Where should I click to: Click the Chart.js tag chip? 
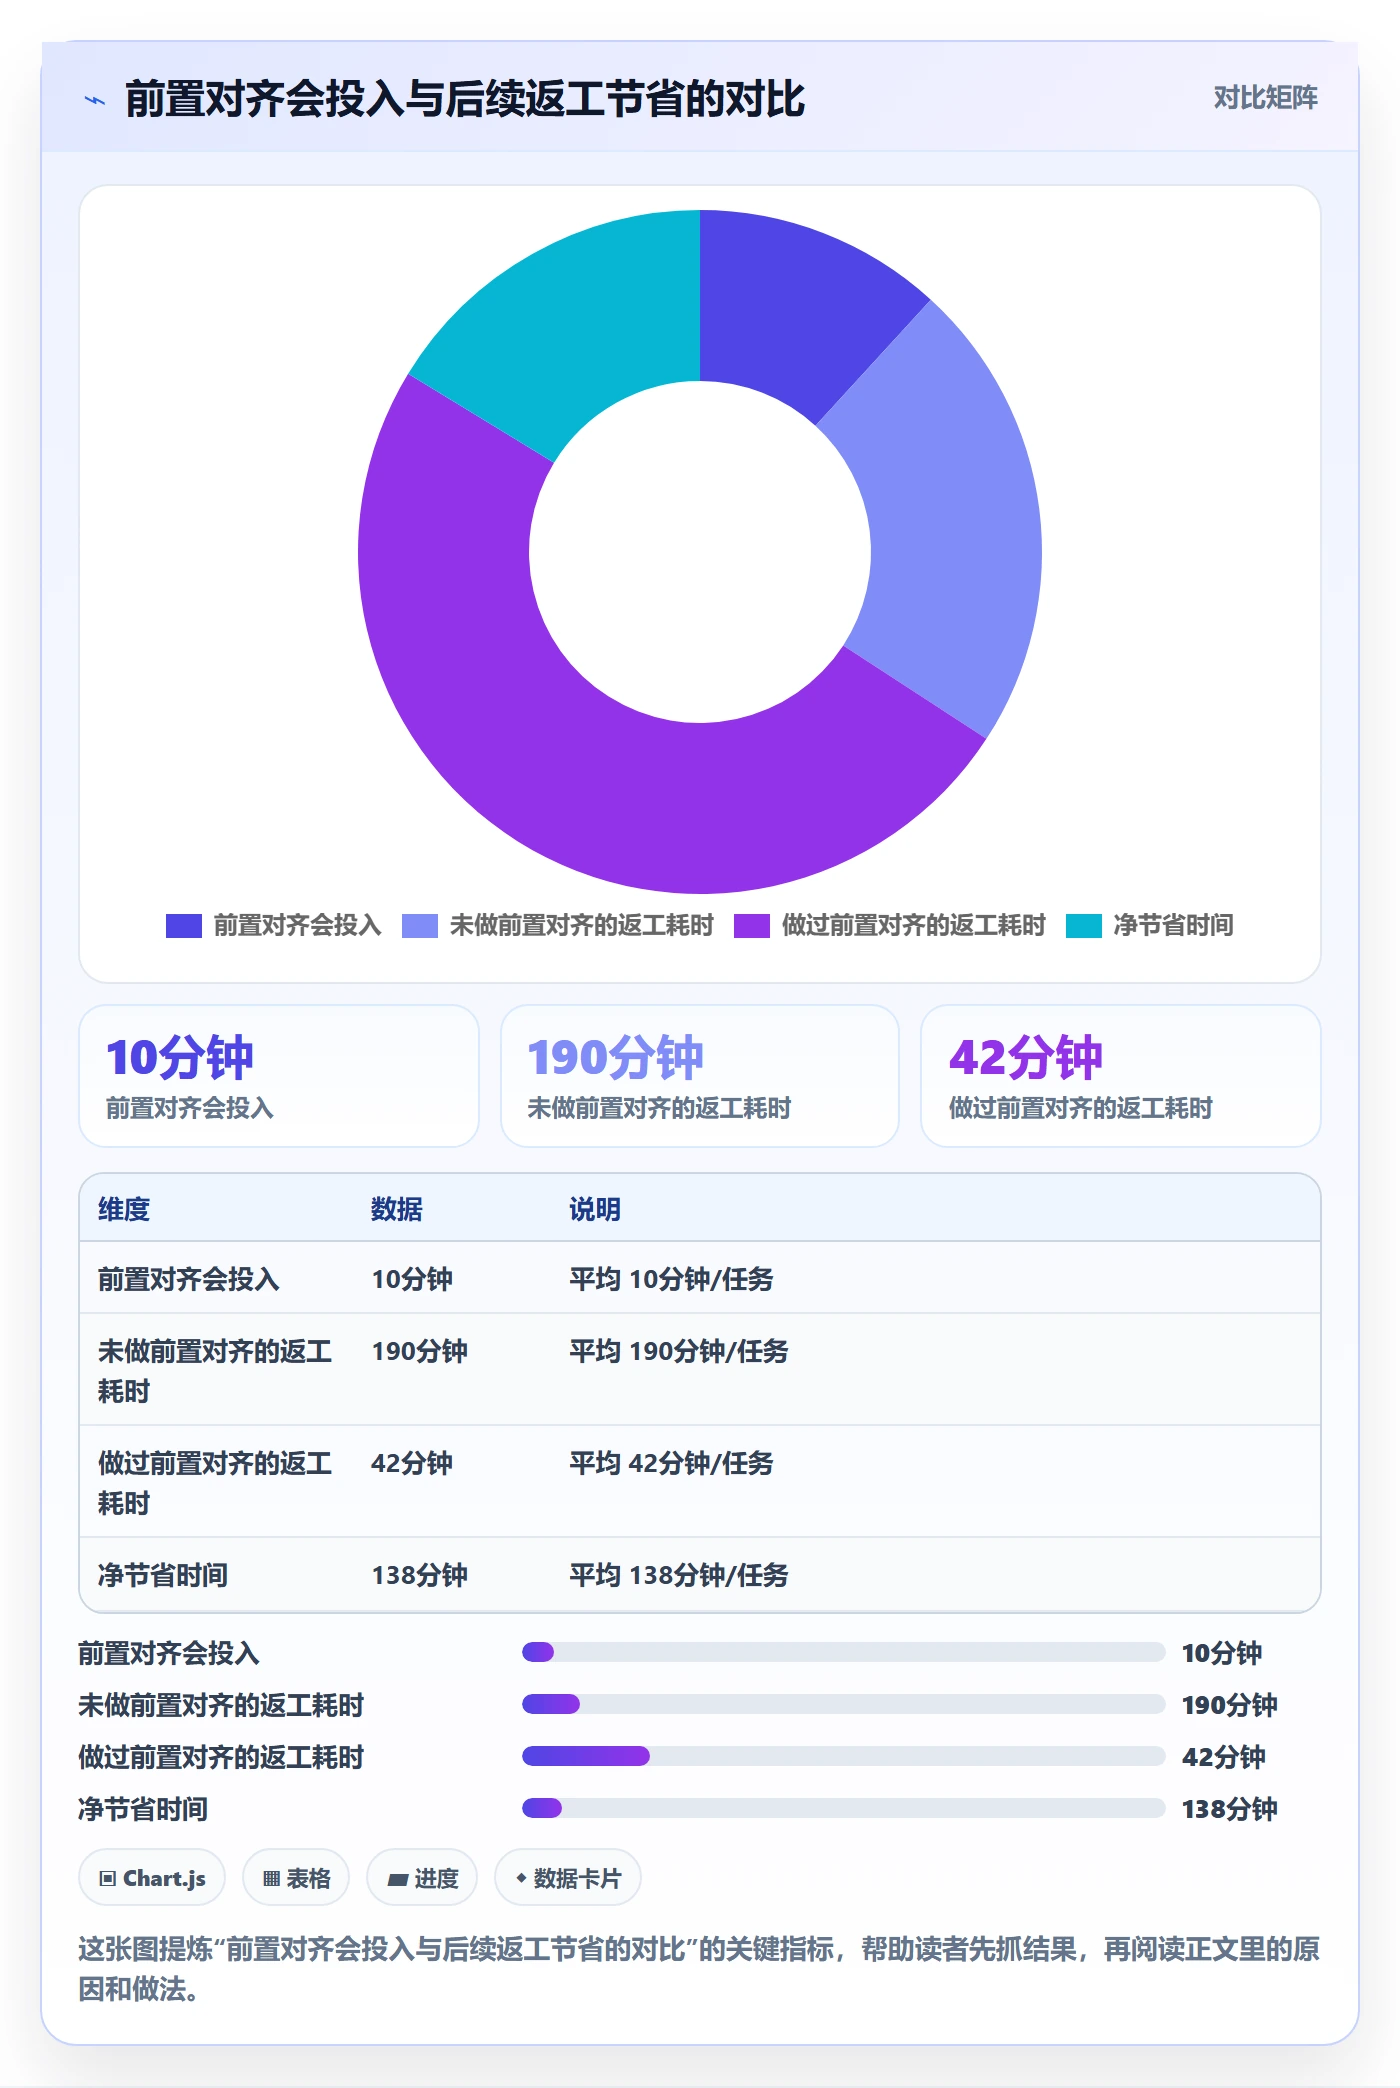(152, 1878)
